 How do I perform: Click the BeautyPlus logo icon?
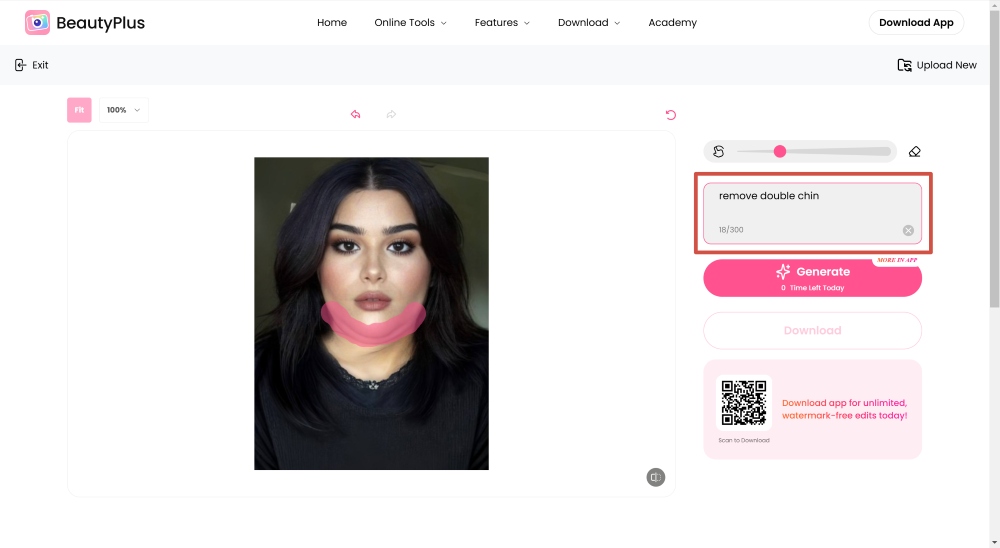click(38, 22)
